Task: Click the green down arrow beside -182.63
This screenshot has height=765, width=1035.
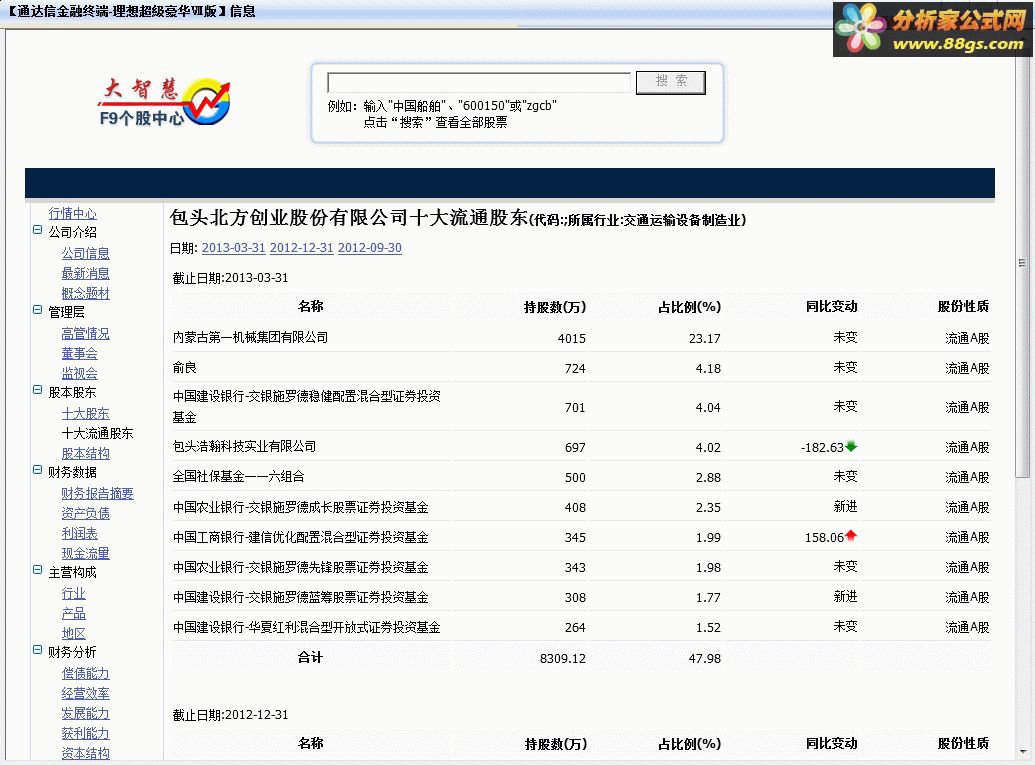Action: [x=851, y=446]
